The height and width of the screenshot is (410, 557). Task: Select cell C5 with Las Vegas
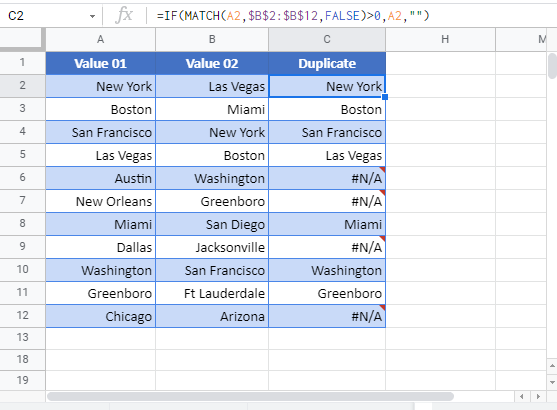[x=327, y=155]
